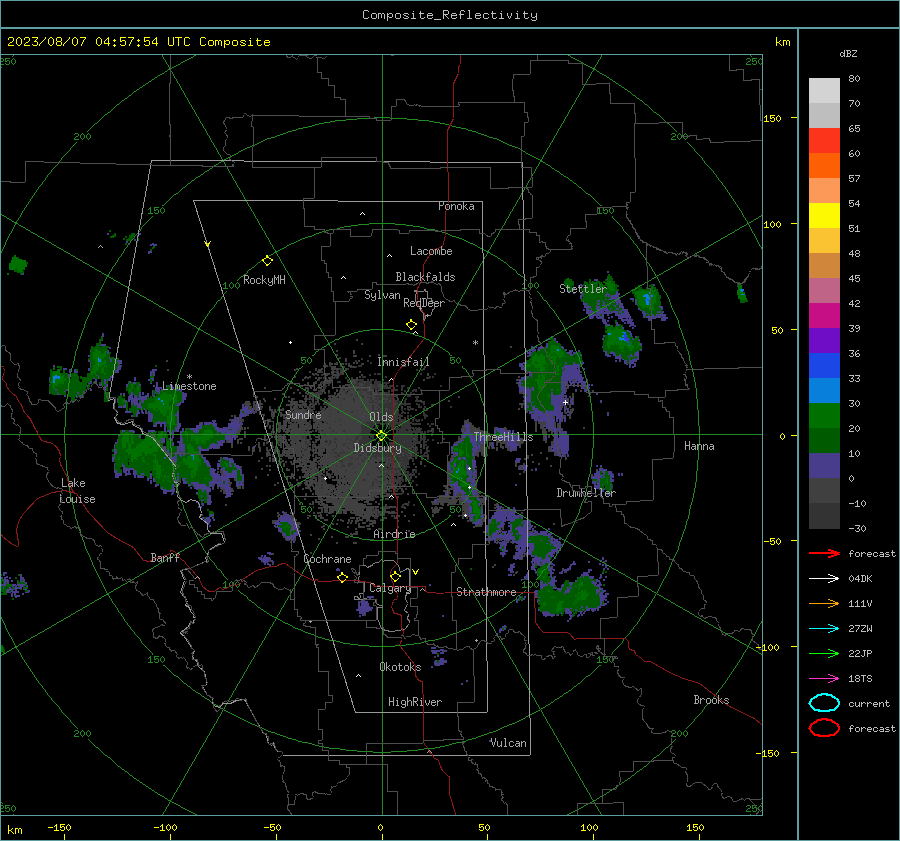Viewport: 900px width, 841px height.
Task: Click the red forecast arrow in legend
Action: click(x=824, y=553)
